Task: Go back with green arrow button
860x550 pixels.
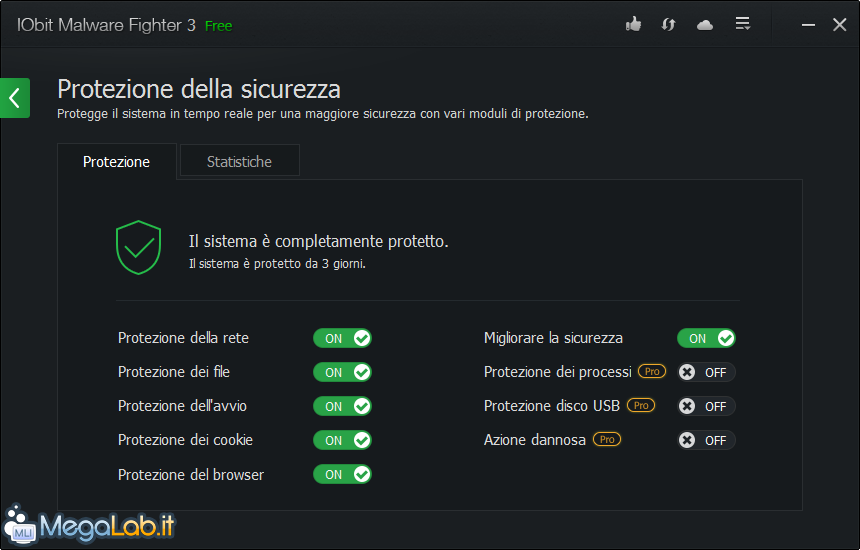Action: pos(15,98)
